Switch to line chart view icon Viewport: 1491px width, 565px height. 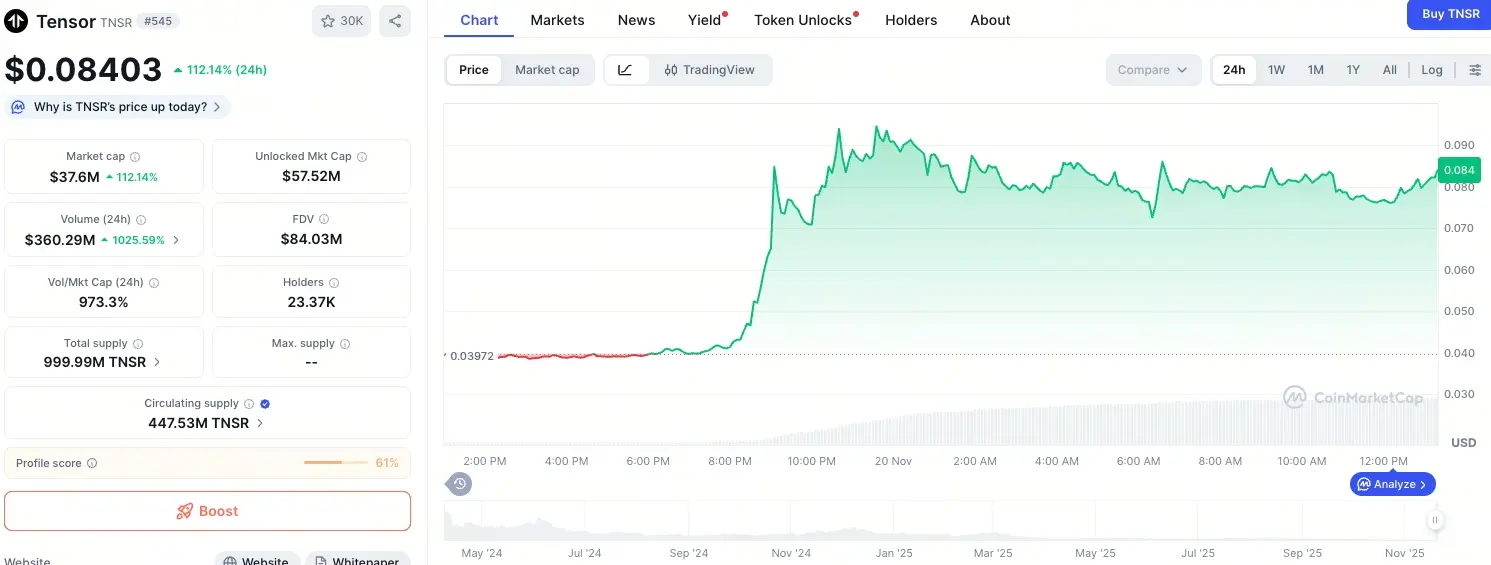(625, 70)
